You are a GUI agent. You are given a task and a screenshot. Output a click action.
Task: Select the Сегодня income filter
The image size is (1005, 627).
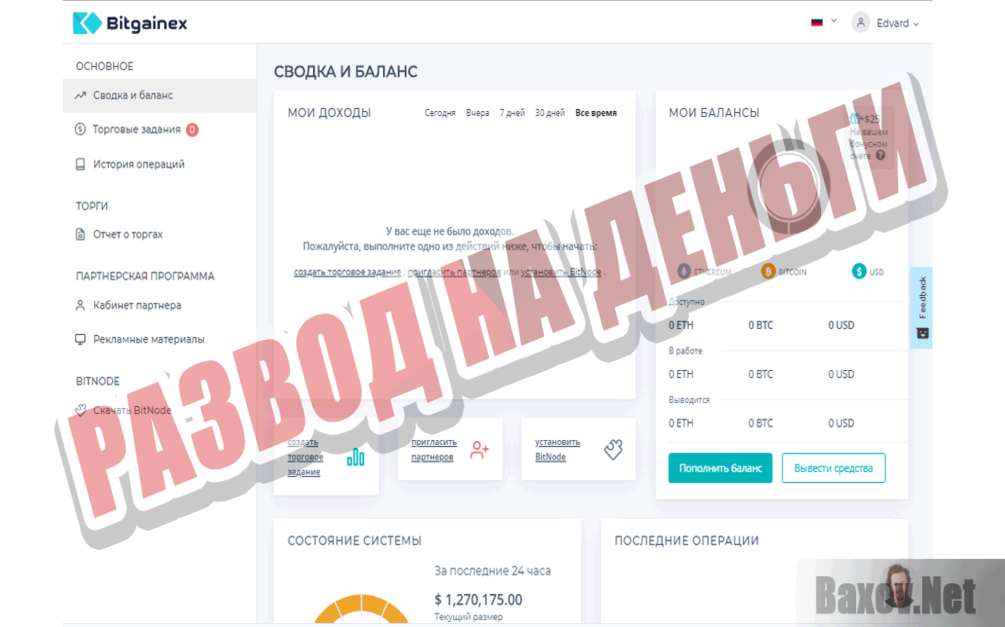click(x=440, y=113)
